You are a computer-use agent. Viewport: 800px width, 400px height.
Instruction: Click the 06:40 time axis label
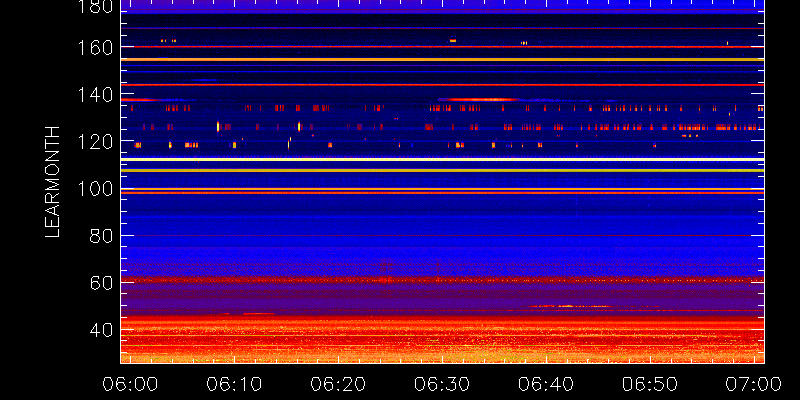pyautogui.click(x=546, y=384)
